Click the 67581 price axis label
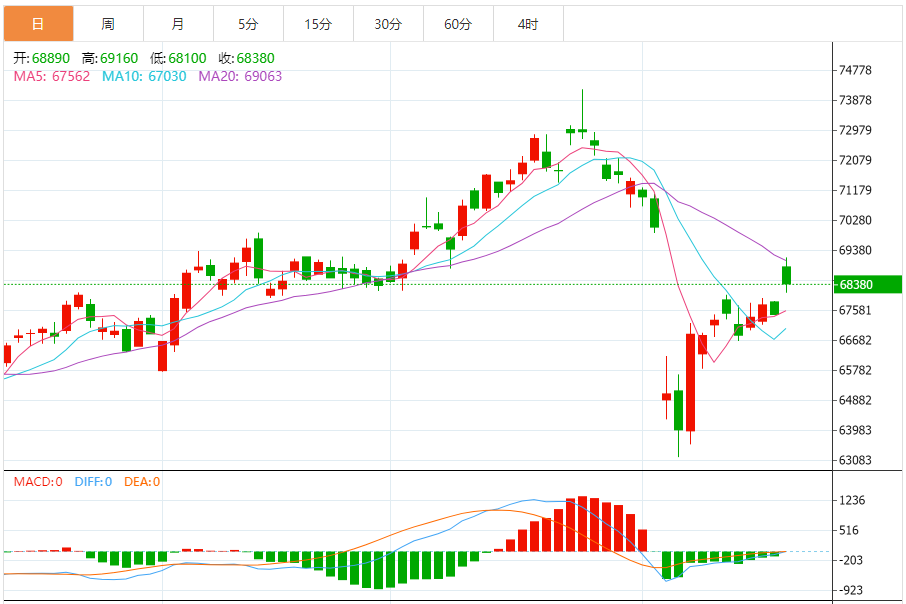The width and height of the screenshot is (906, 604). tap(855, 310)
